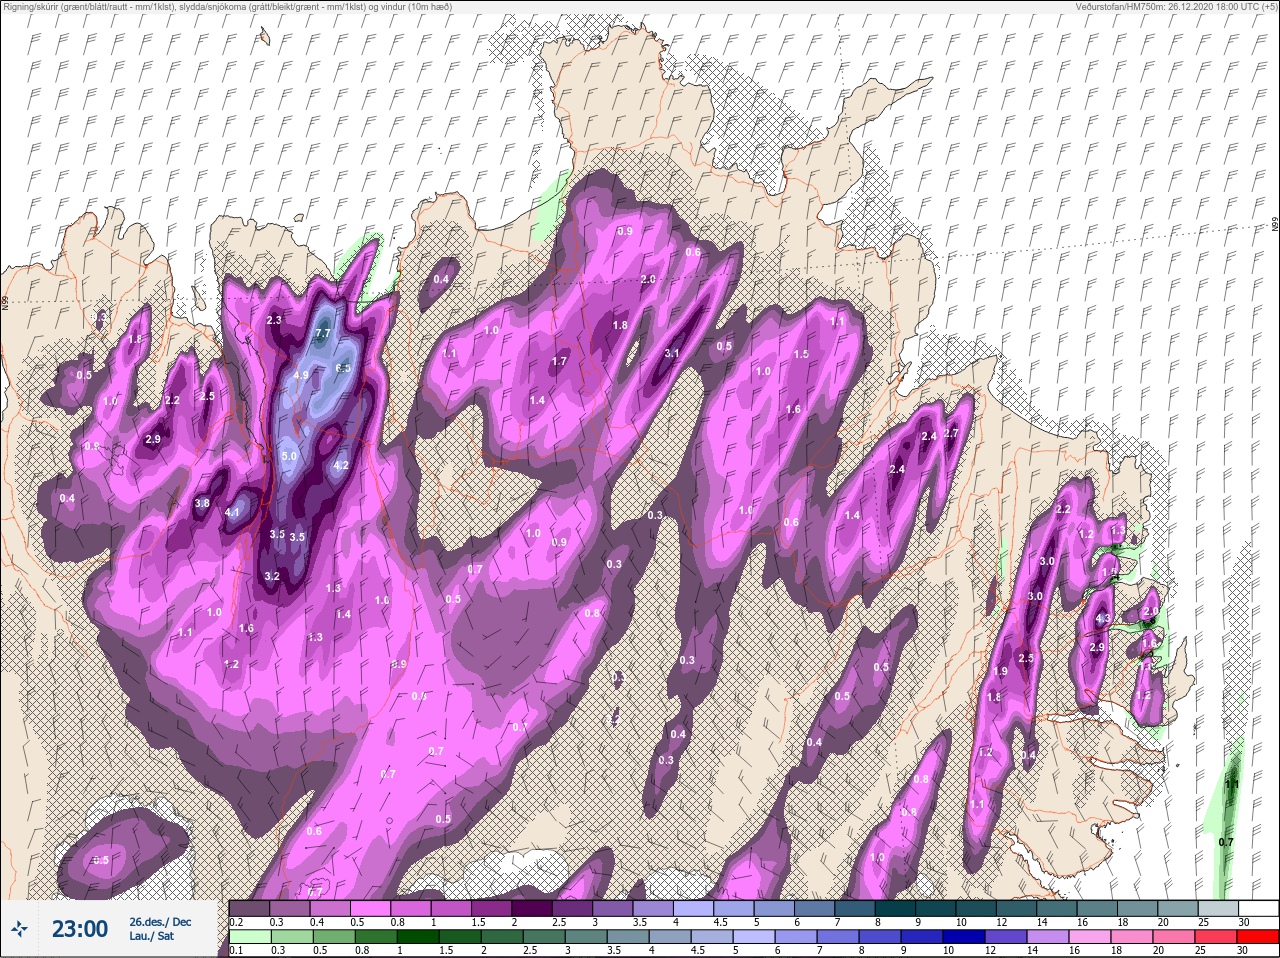Click the date text '26.des./ Dec'
This screenshot has width=1280, height=958.
[160, 922]
